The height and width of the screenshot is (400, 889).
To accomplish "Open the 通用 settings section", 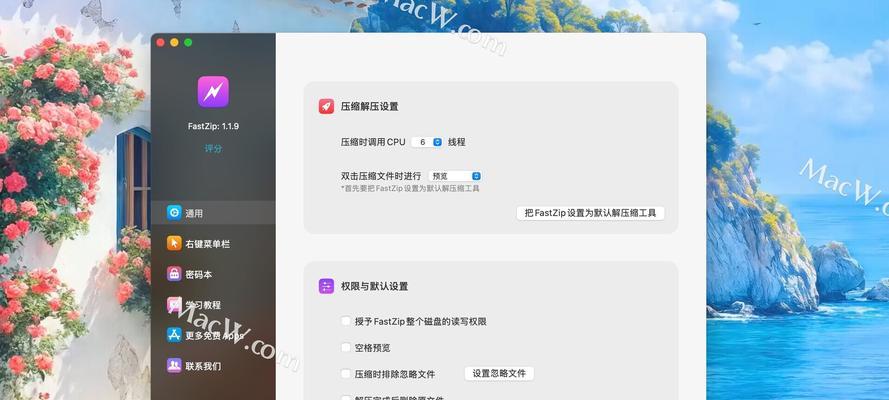I will point(213,213).
